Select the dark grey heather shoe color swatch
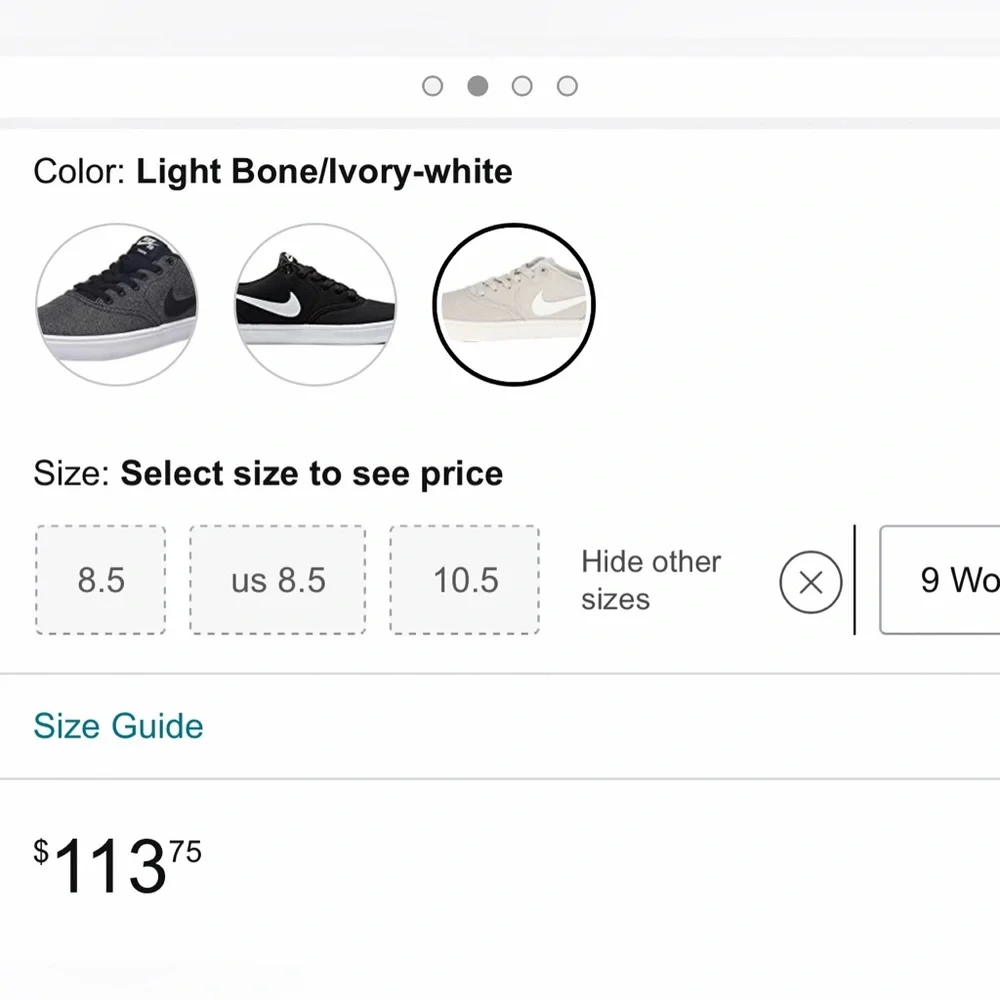 point(117,305)
